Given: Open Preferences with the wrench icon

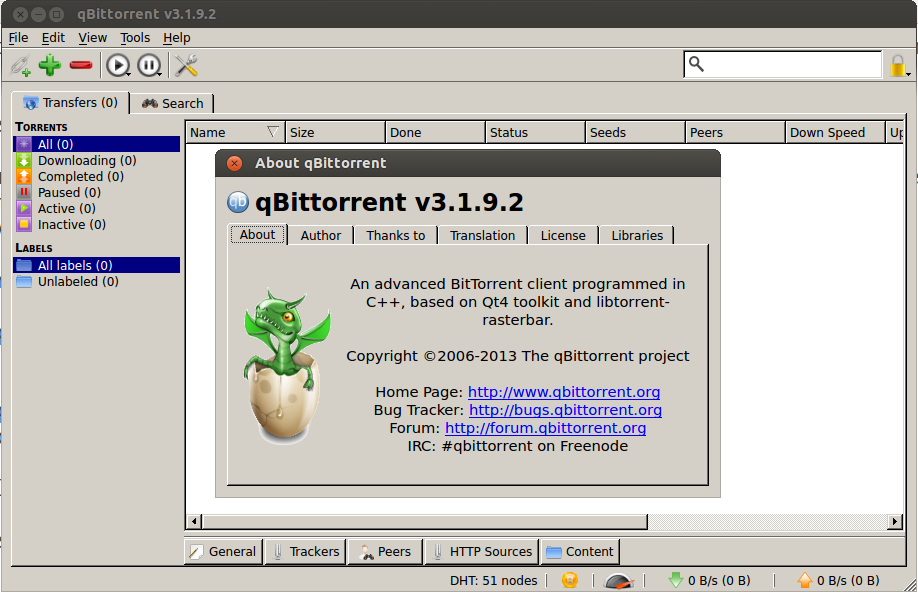Looking at the screenshot, I should point(186,65).
